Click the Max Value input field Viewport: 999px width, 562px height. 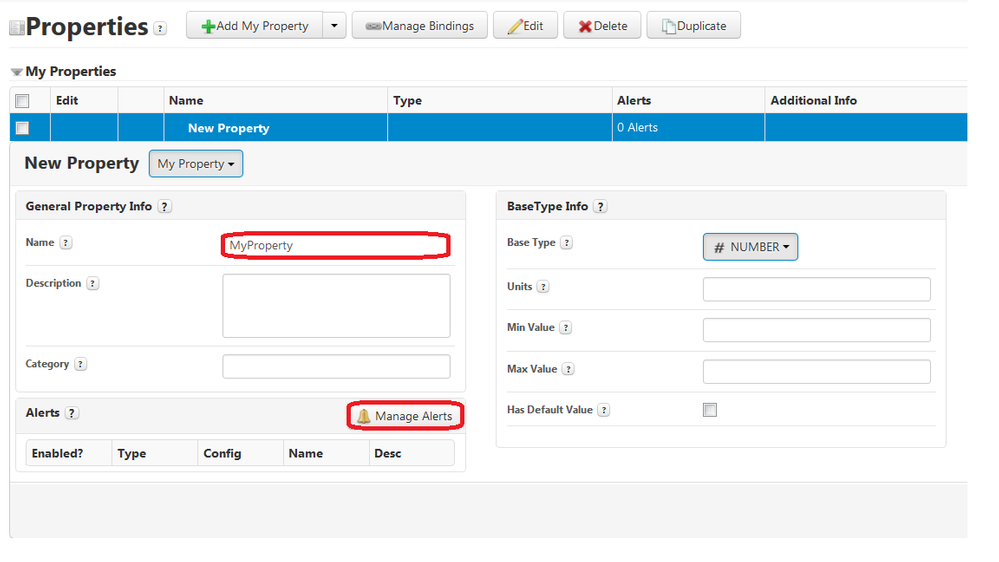tap(817, 371)
